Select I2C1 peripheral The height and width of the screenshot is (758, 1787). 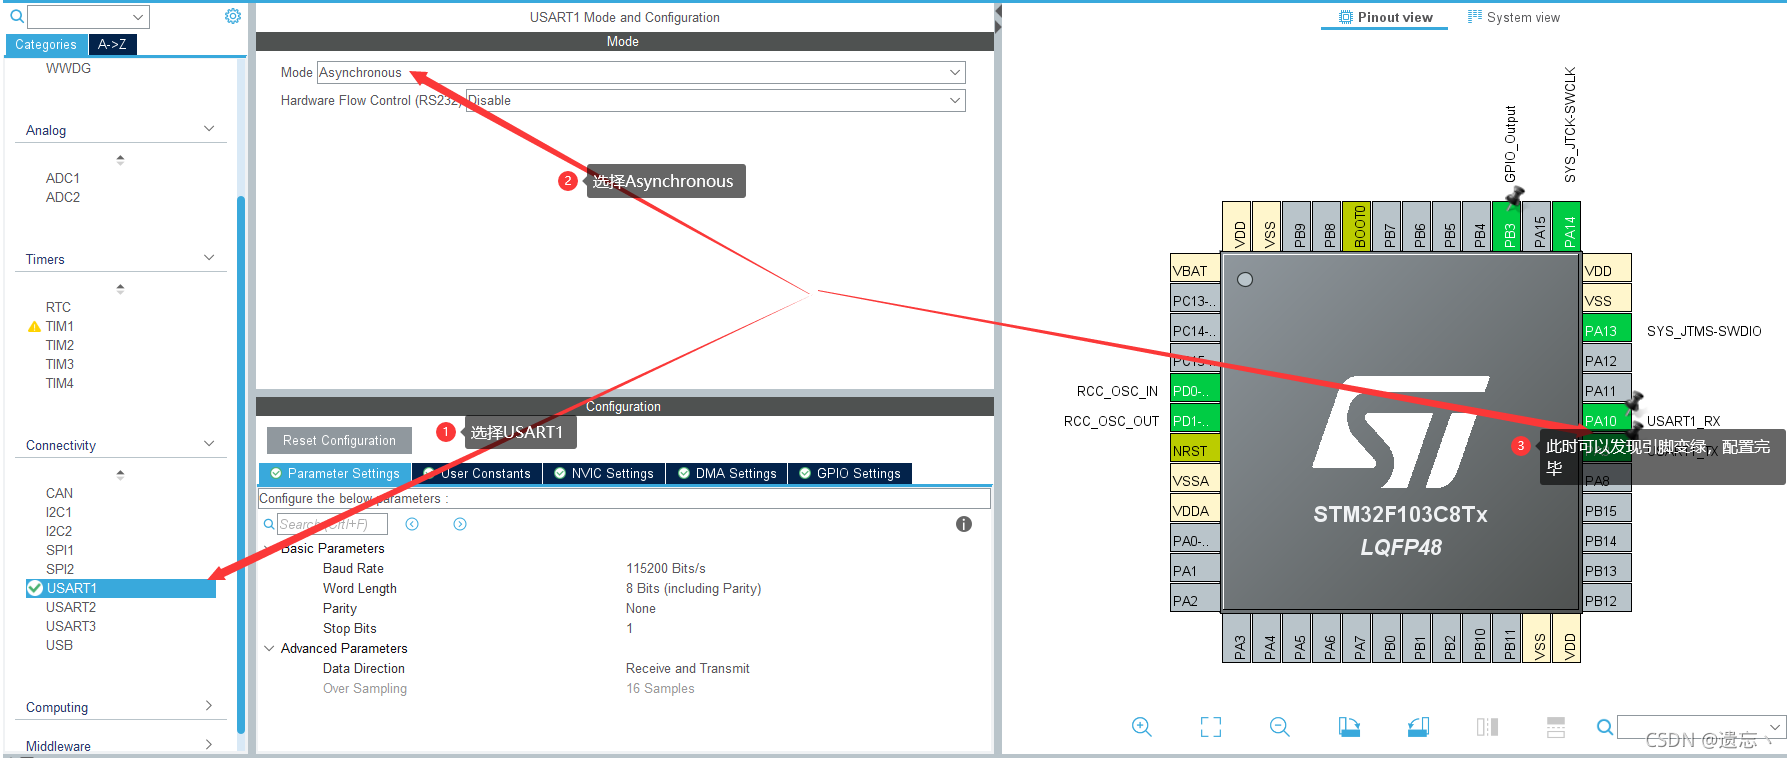[58, 512]
